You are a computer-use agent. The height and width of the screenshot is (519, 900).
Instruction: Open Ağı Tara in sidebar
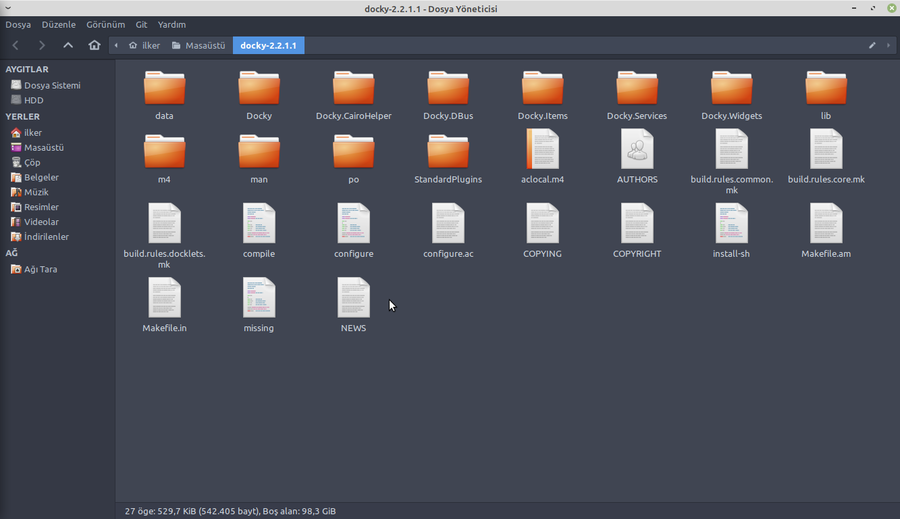pyautogui.click(x=40, y=269)
